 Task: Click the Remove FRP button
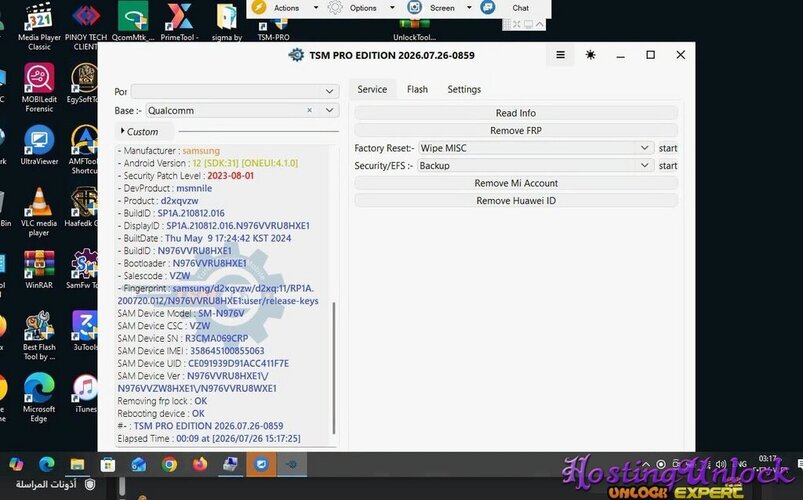[x=516, y=131]
